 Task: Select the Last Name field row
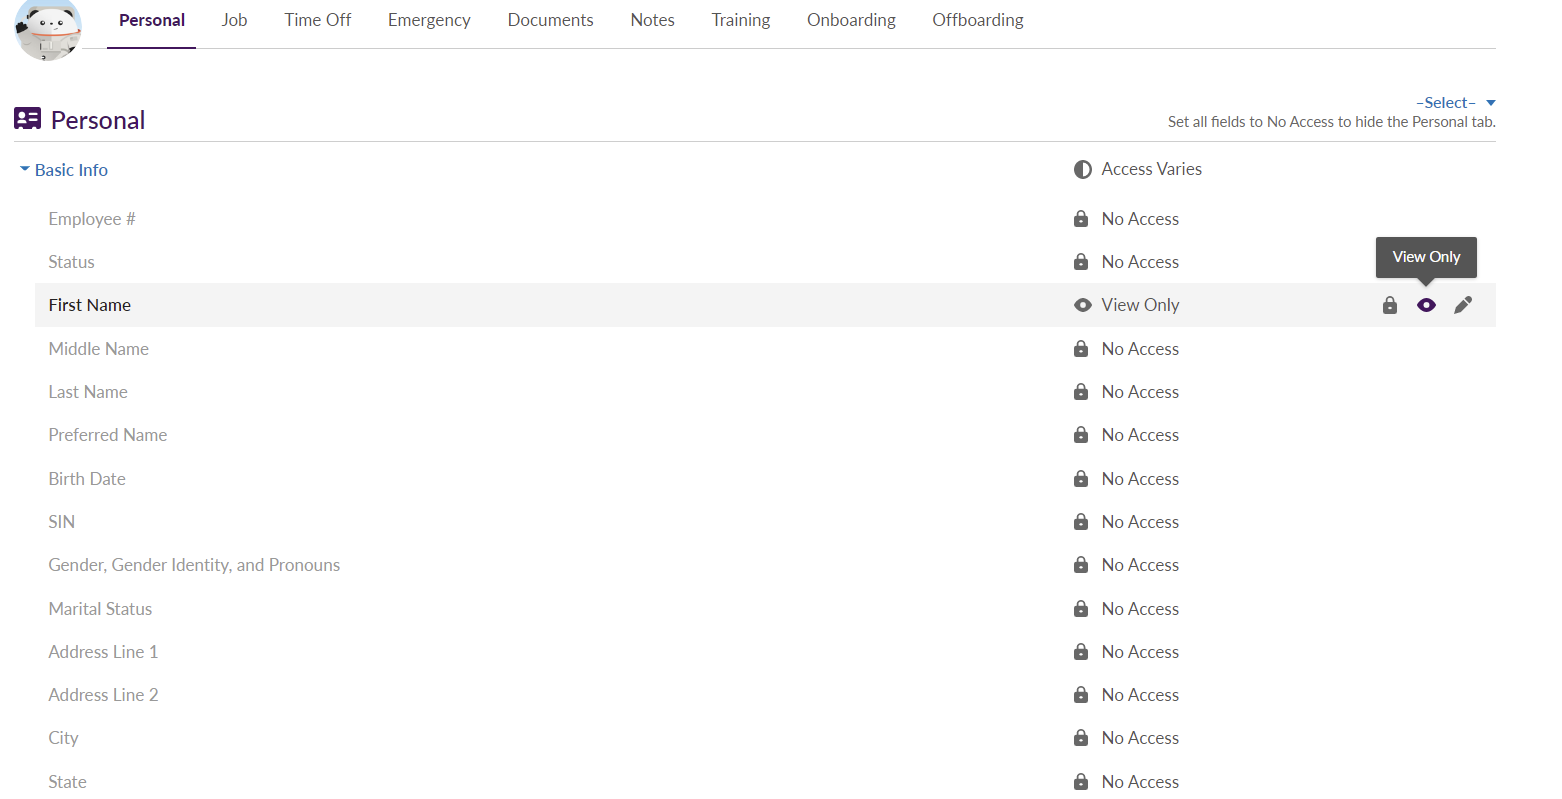(x=88, y=392)
